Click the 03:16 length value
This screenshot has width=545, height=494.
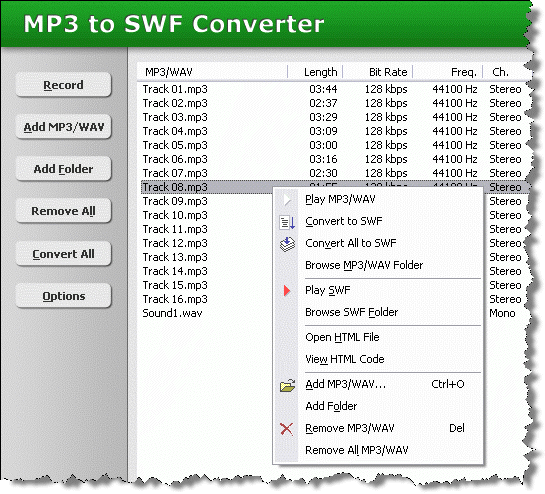323,159
